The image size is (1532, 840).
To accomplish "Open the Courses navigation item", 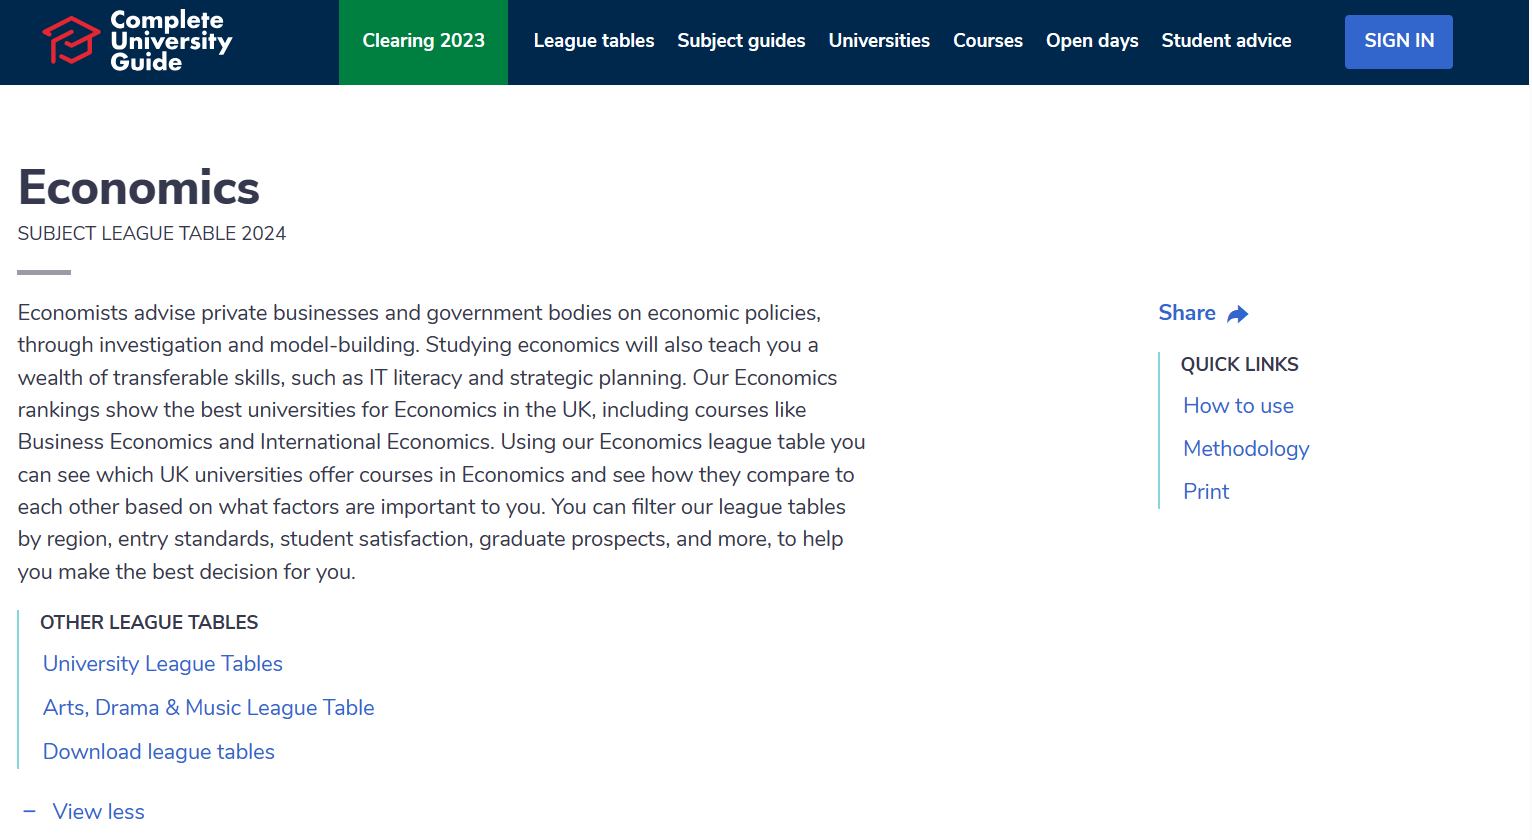I will click(x=987, y=41).
